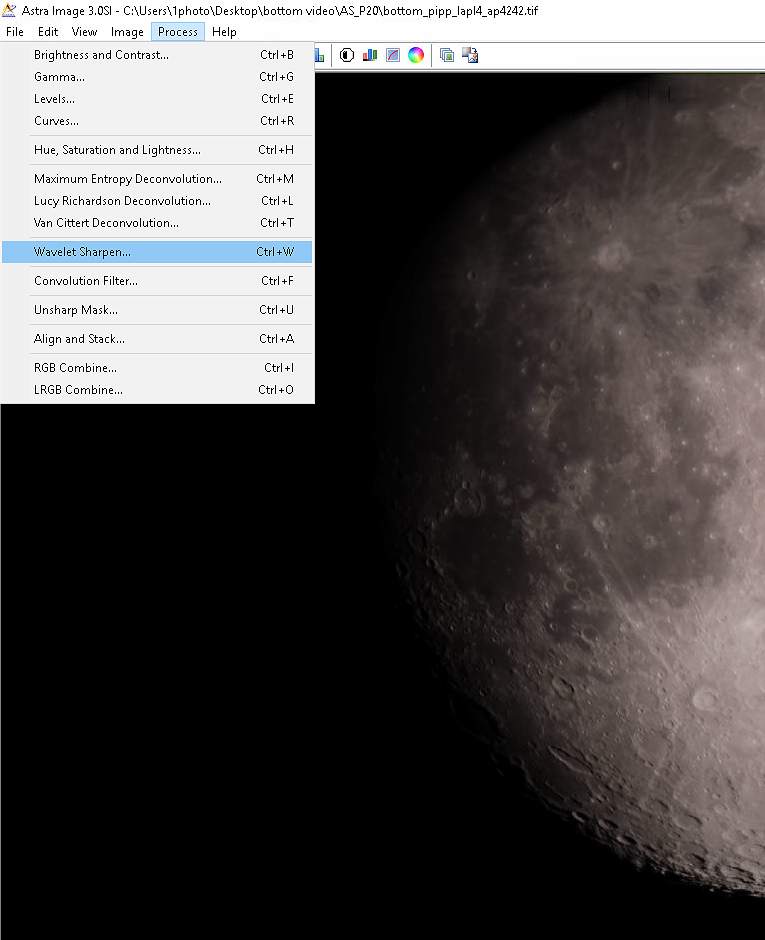The height and width of the screenshot is (940, 765).
Task: Choose Curves from Process menu
Action: 157,120
